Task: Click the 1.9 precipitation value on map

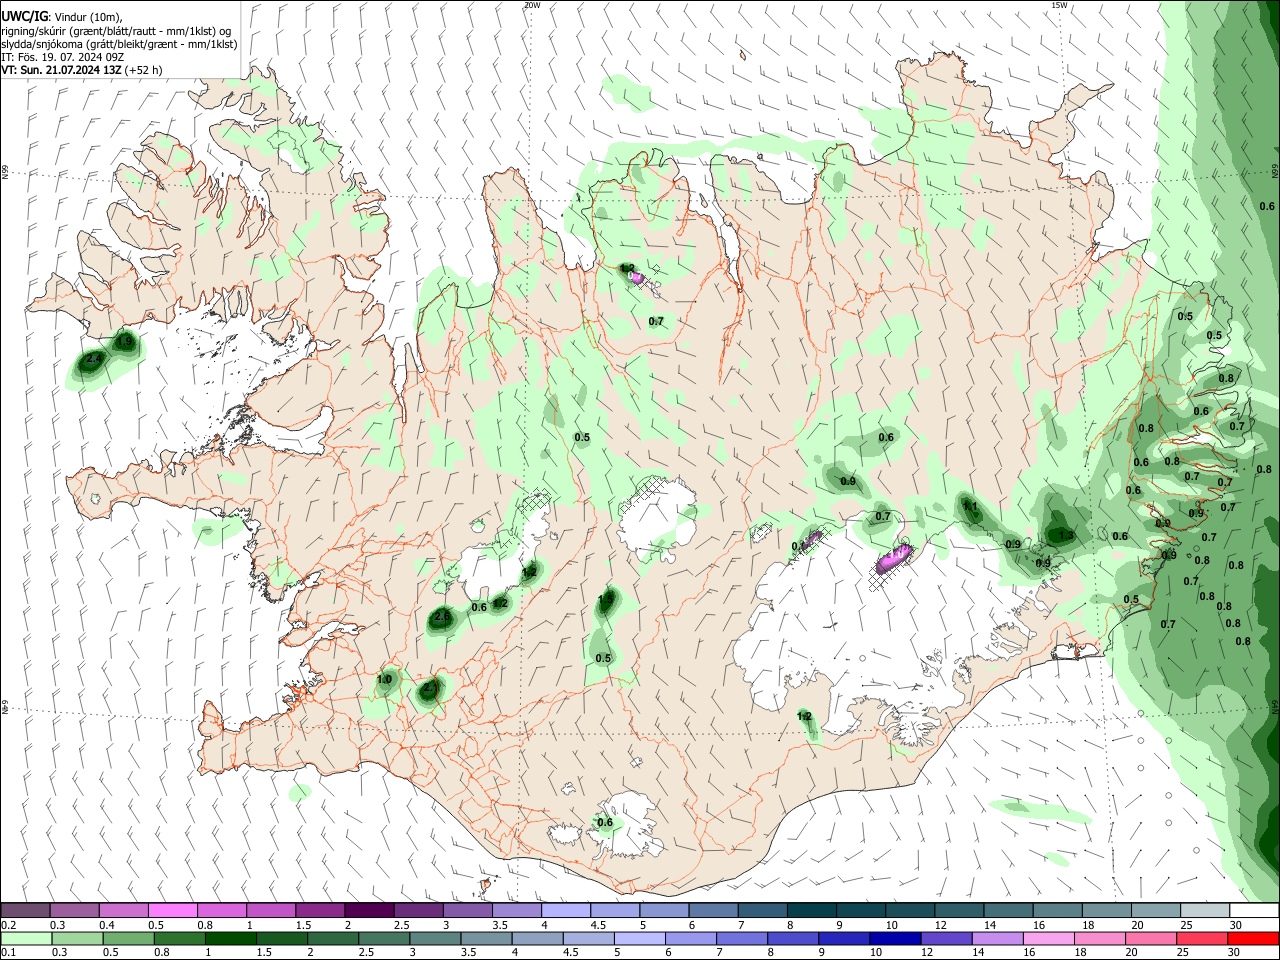Action: point(124,342)
